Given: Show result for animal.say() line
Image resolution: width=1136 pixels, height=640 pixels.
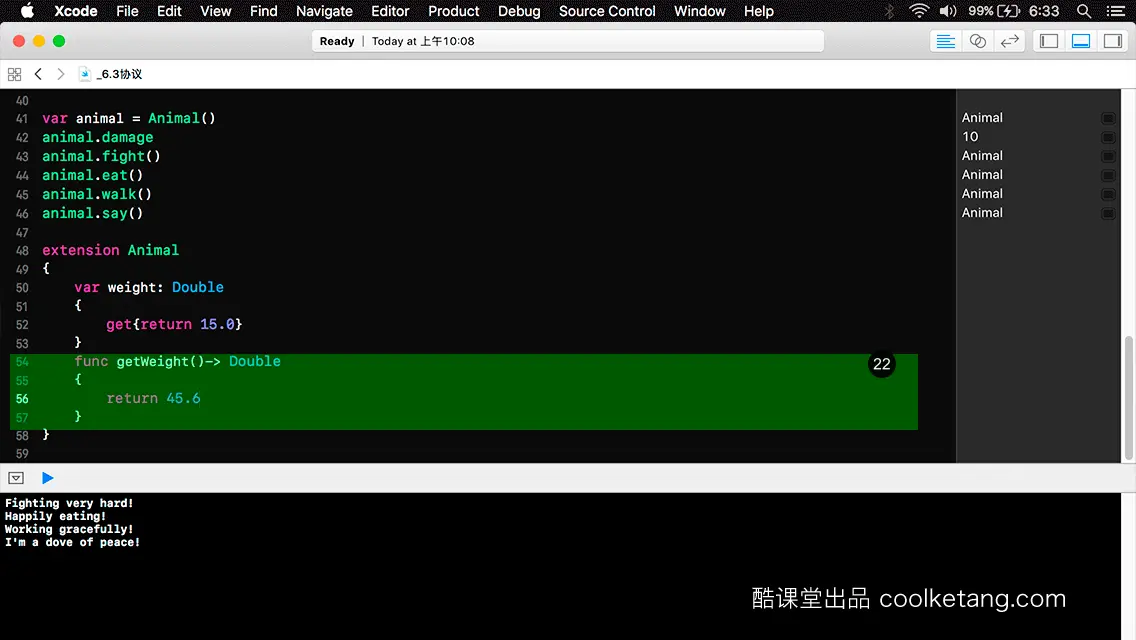Looking at the screenshot, I should (1108, 213).
